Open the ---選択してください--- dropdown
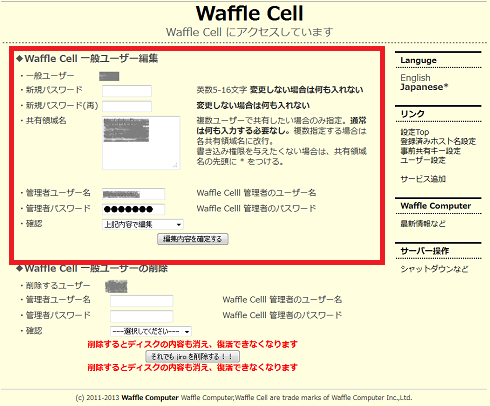490x406 pixels. (x=151, y=331)
